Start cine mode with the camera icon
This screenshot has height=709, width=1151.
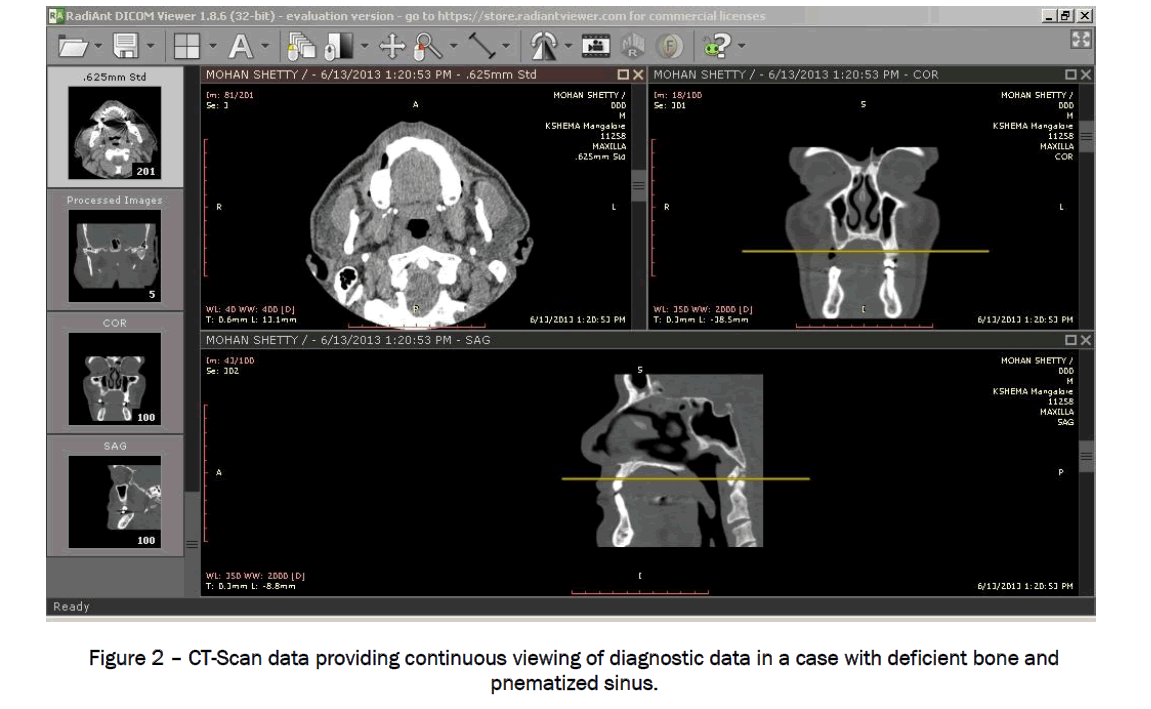click(x=597, y=45)
